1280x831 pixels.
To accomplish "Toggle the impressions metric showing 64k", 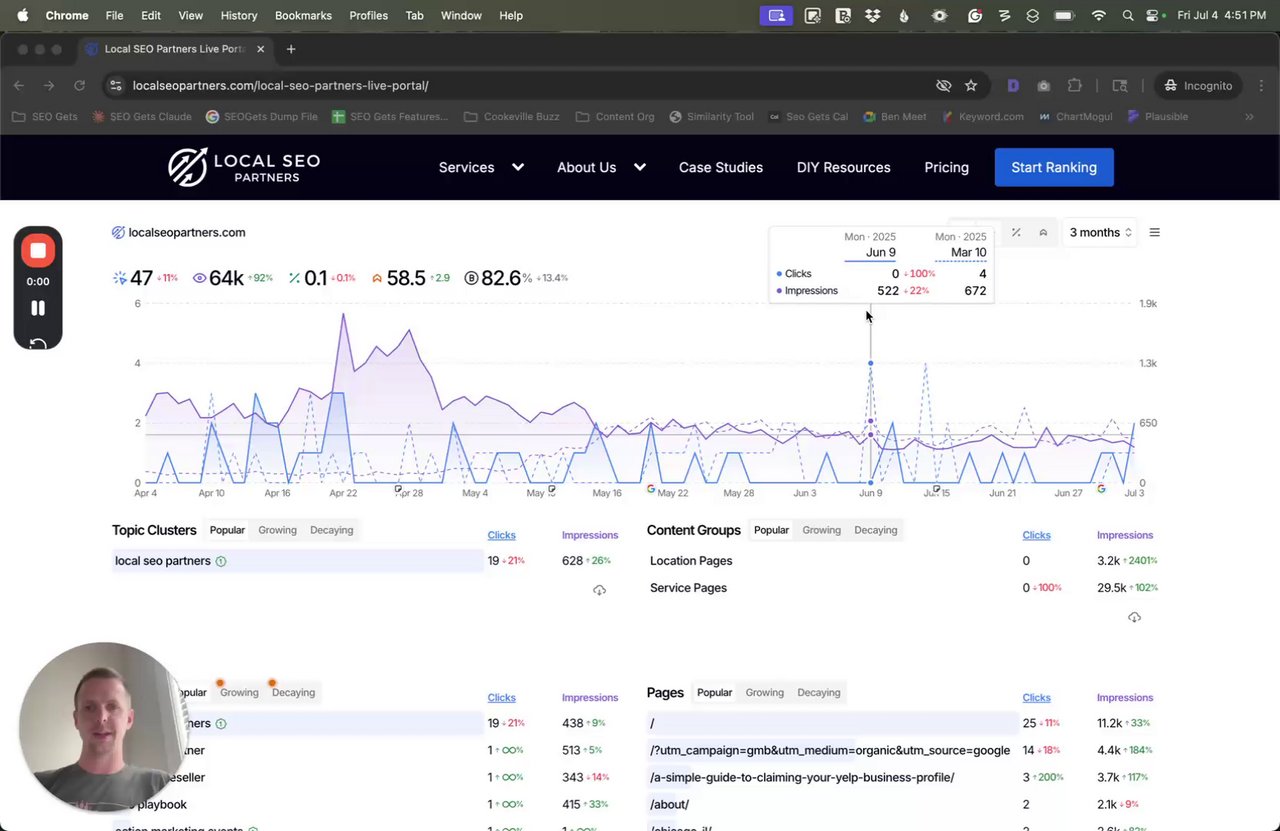I will pos(226,278).
